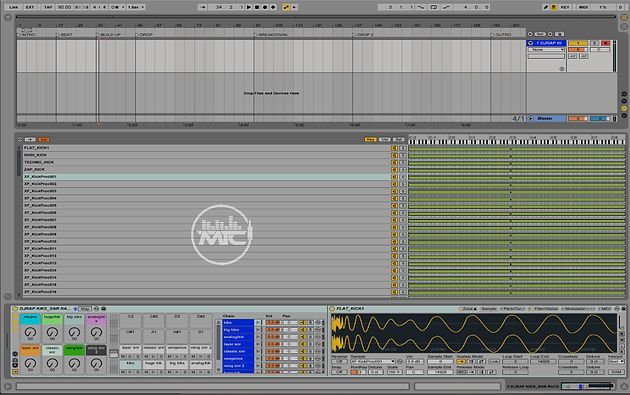The width and height of the screenshot is (630, 395).
Task: Mute the kiks drum pad with M
Action: [123, 372]
